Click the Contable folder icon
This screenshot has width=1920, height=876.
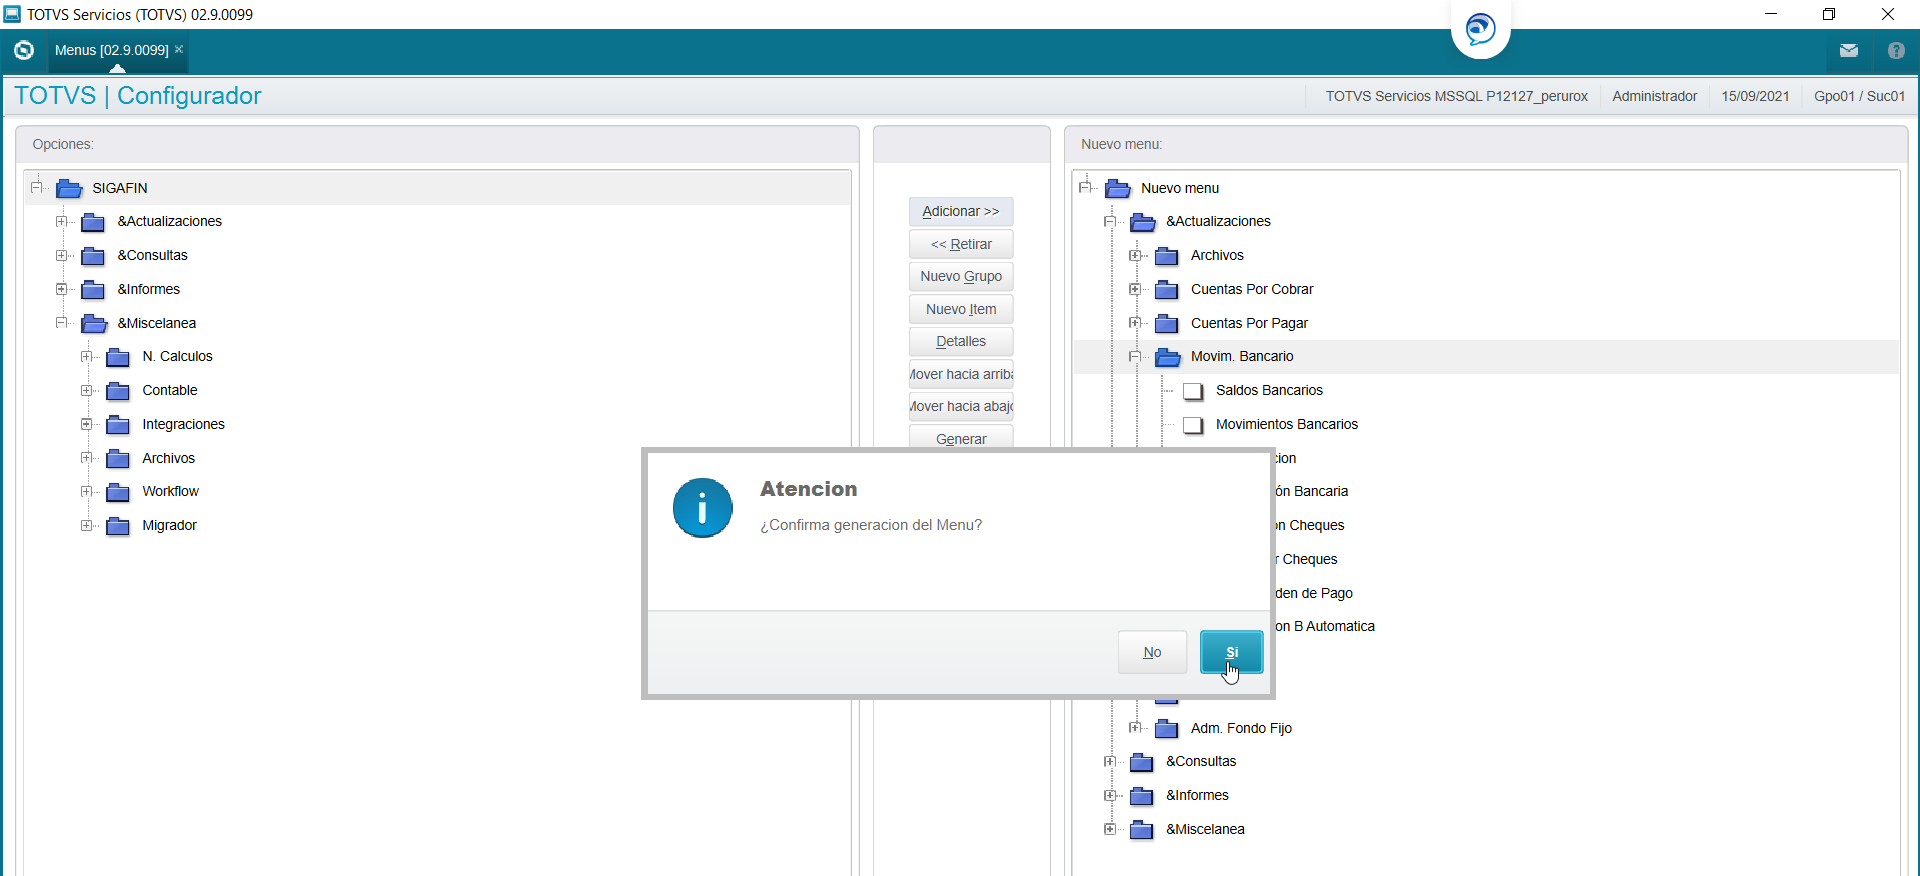click(118, 391)
